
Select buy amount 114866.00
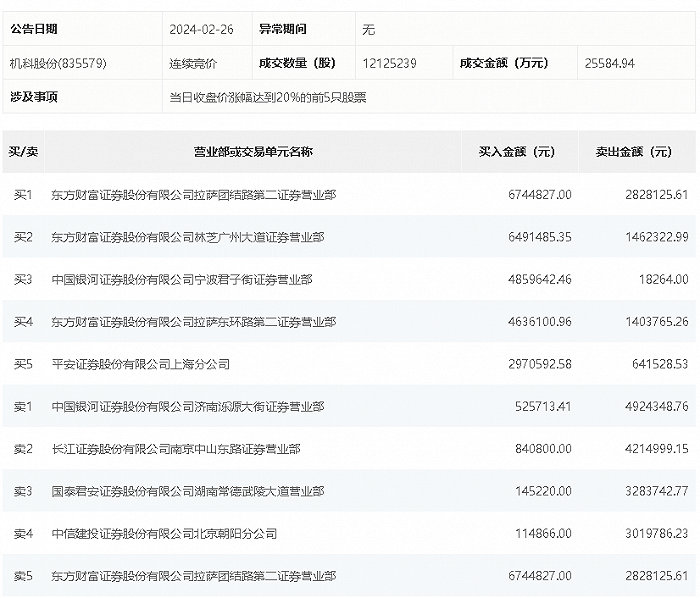(x=543, y=533)
